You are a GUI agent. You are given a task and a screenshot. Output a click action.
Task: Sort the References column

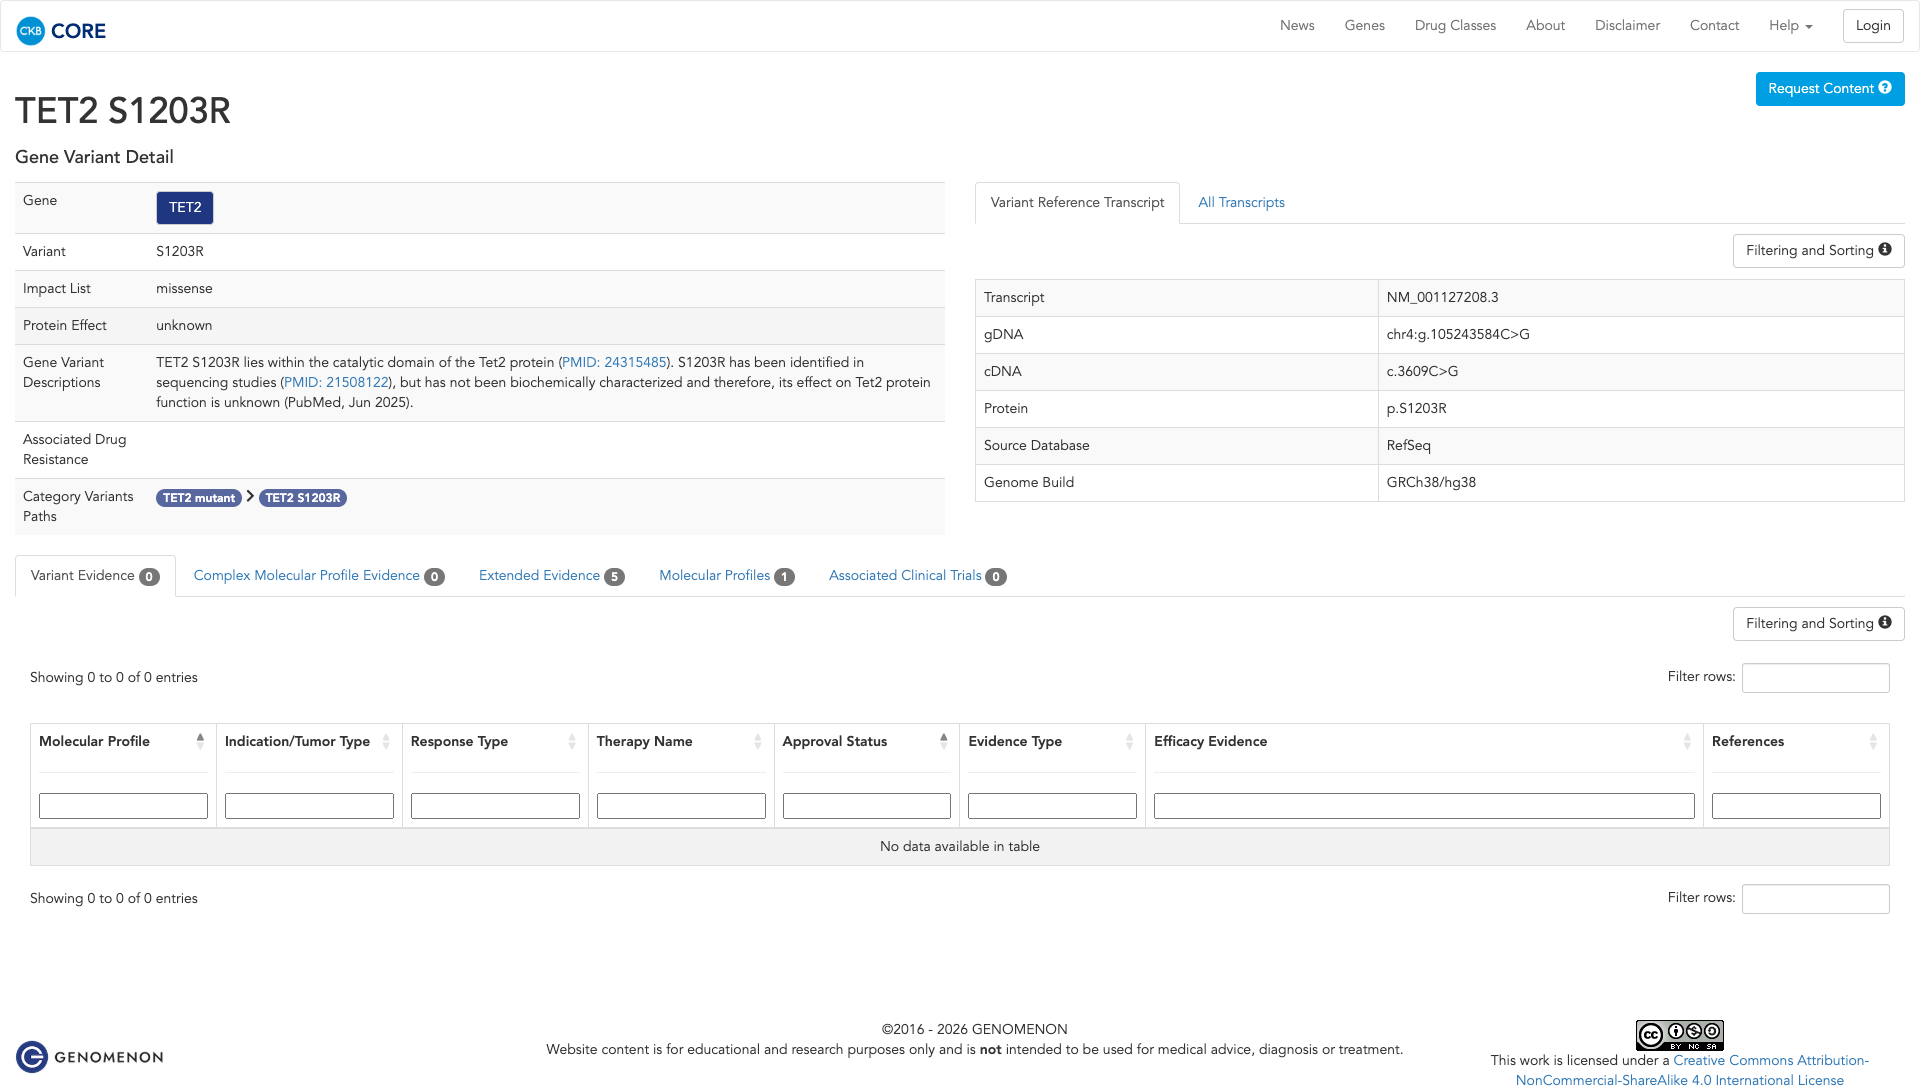(x=1872, y=741)
